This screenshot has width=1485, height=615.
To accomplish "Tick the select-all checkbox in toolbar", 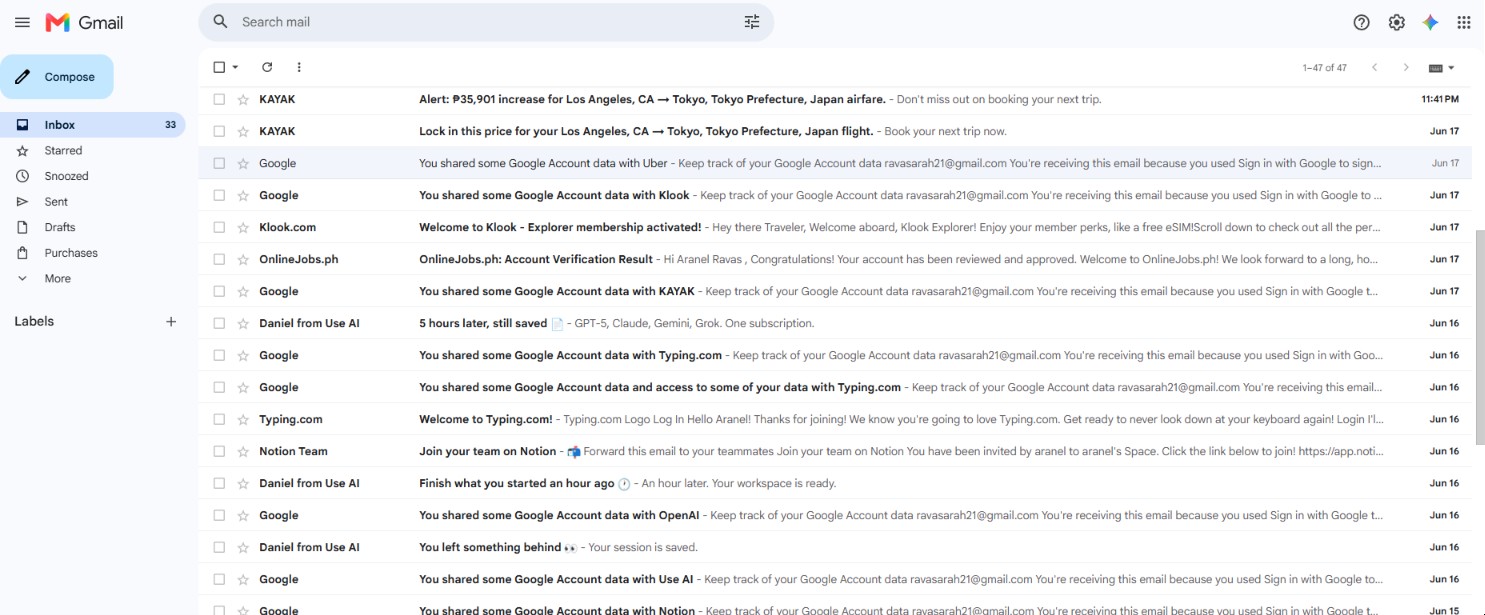I will pos(219,67).
